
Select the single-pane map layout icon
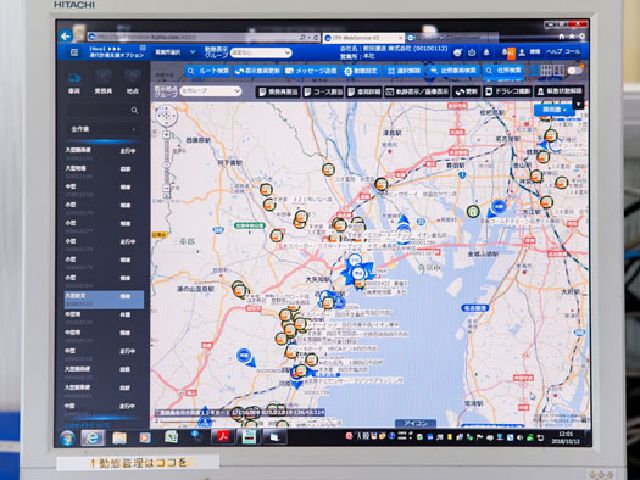pos(534,71)
